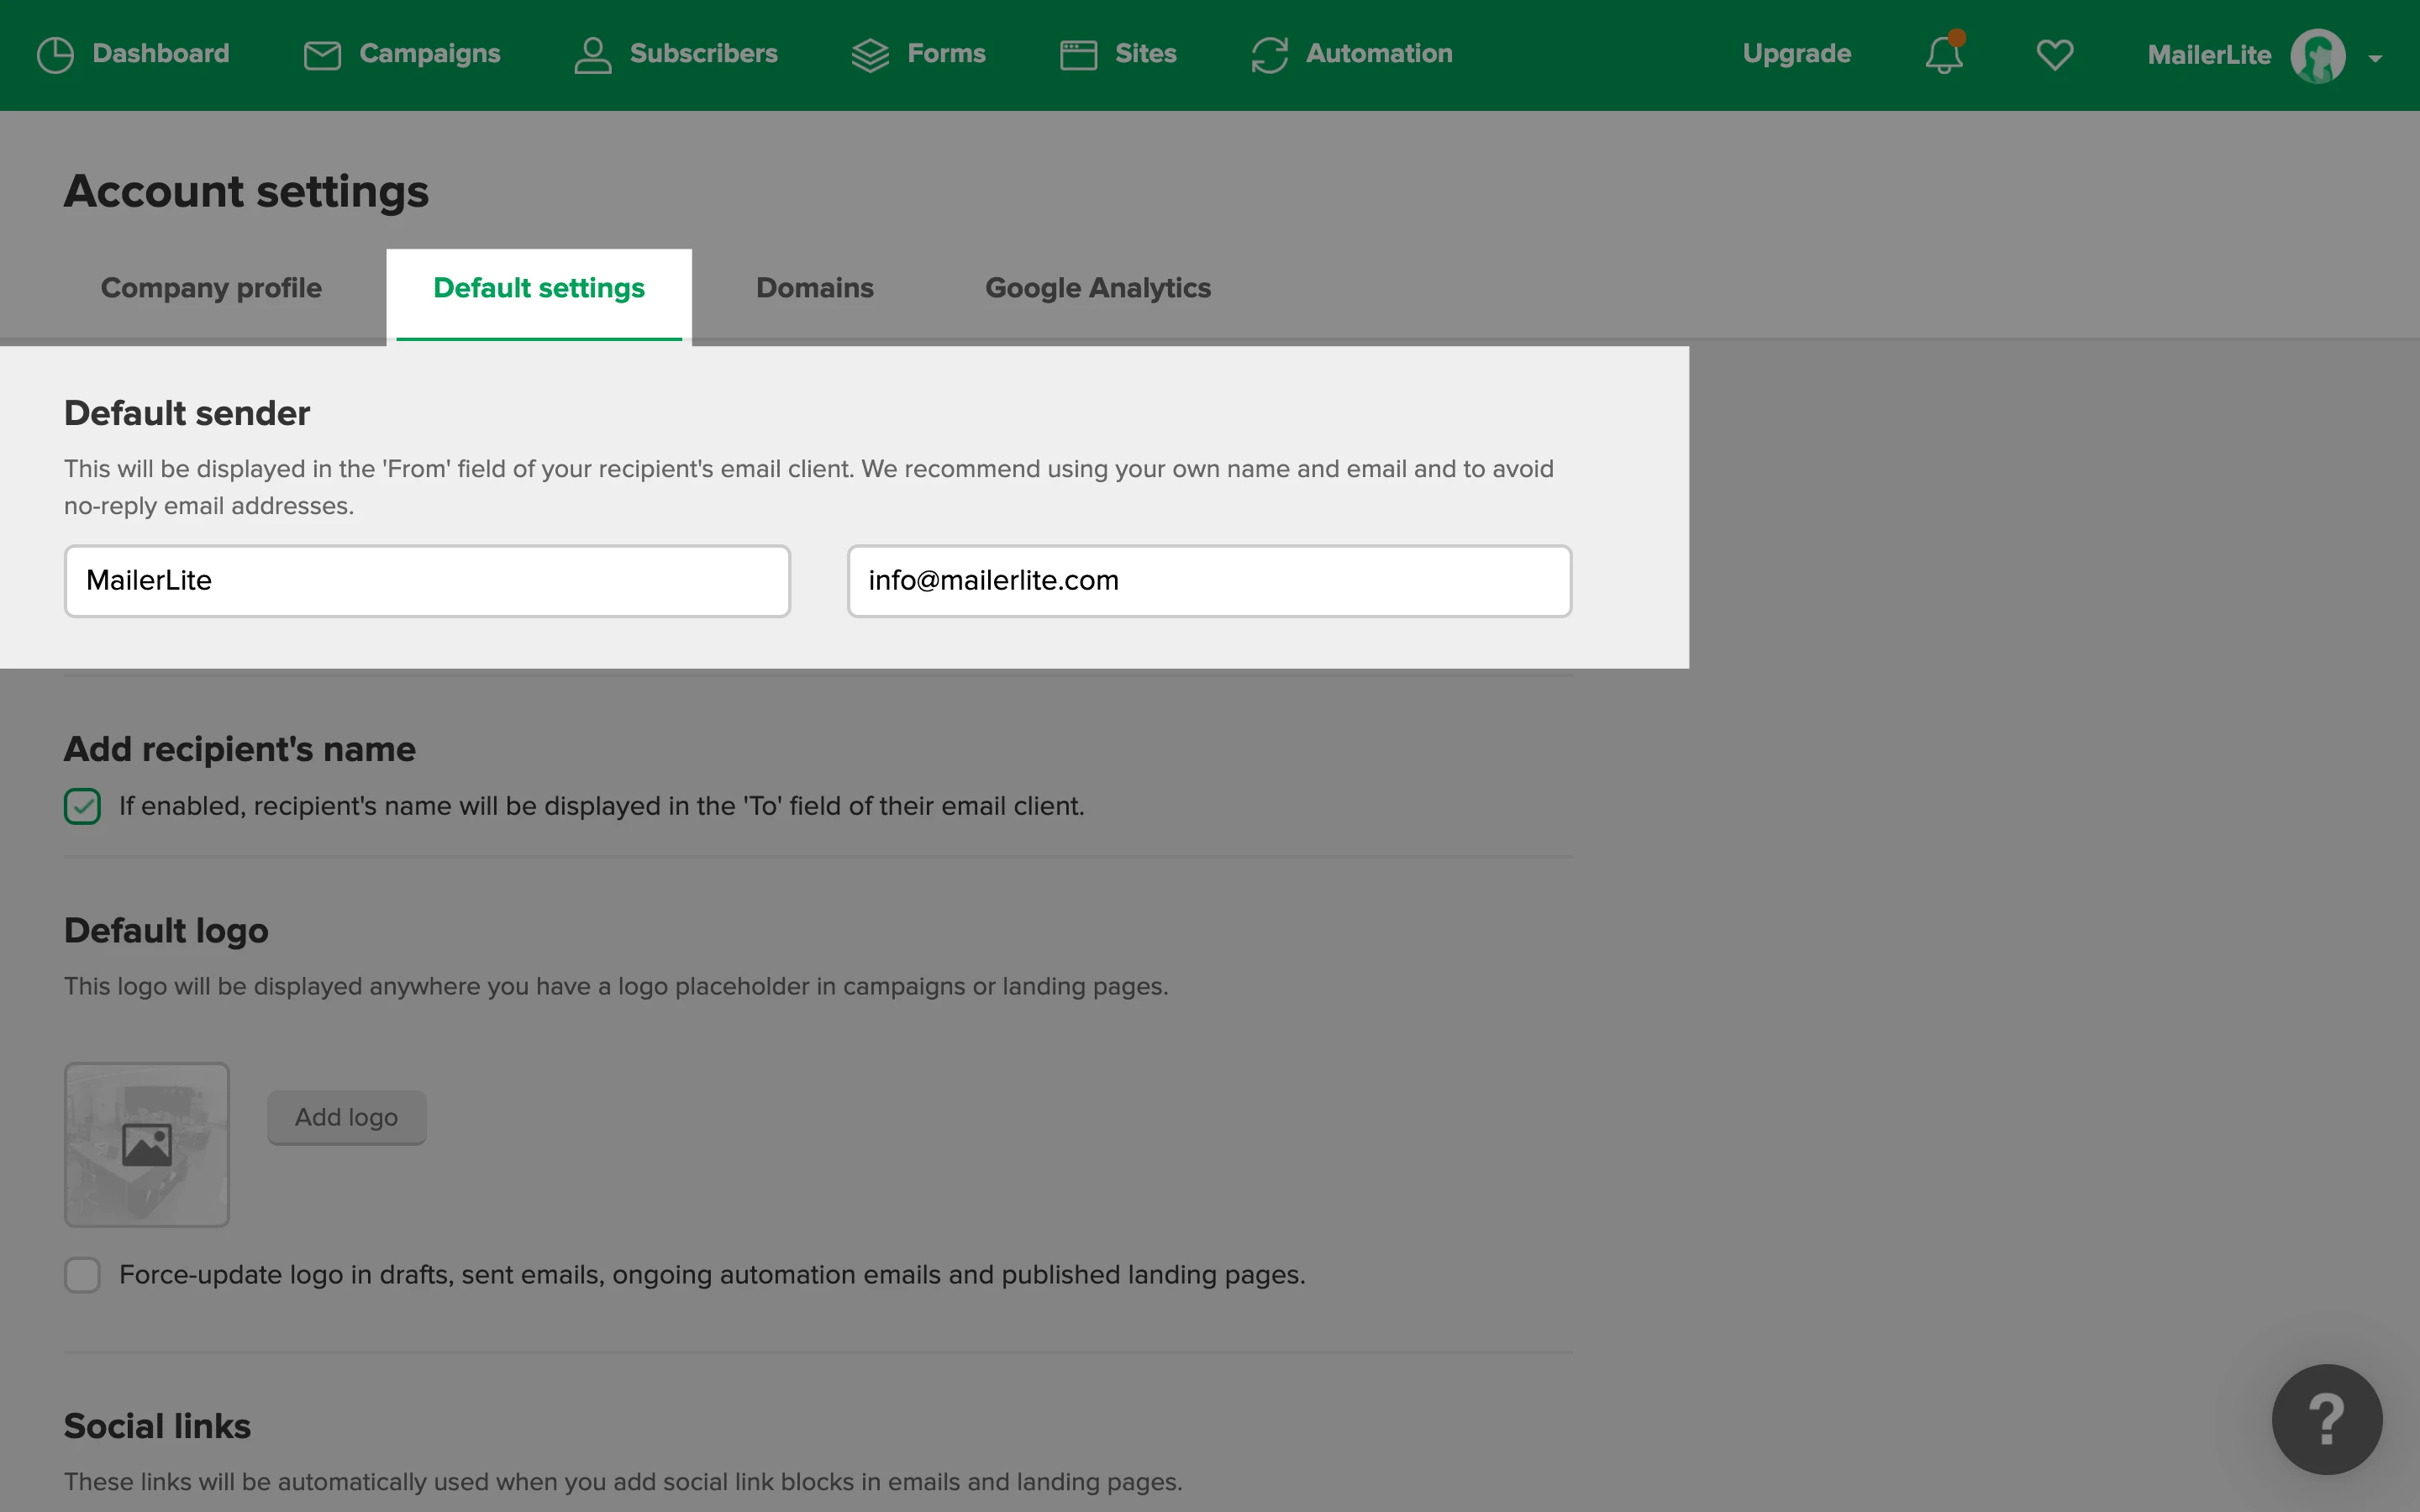This screenshot has height=1512, width=2420.
Task: Click the Forms layers icon
Action: 870,55
